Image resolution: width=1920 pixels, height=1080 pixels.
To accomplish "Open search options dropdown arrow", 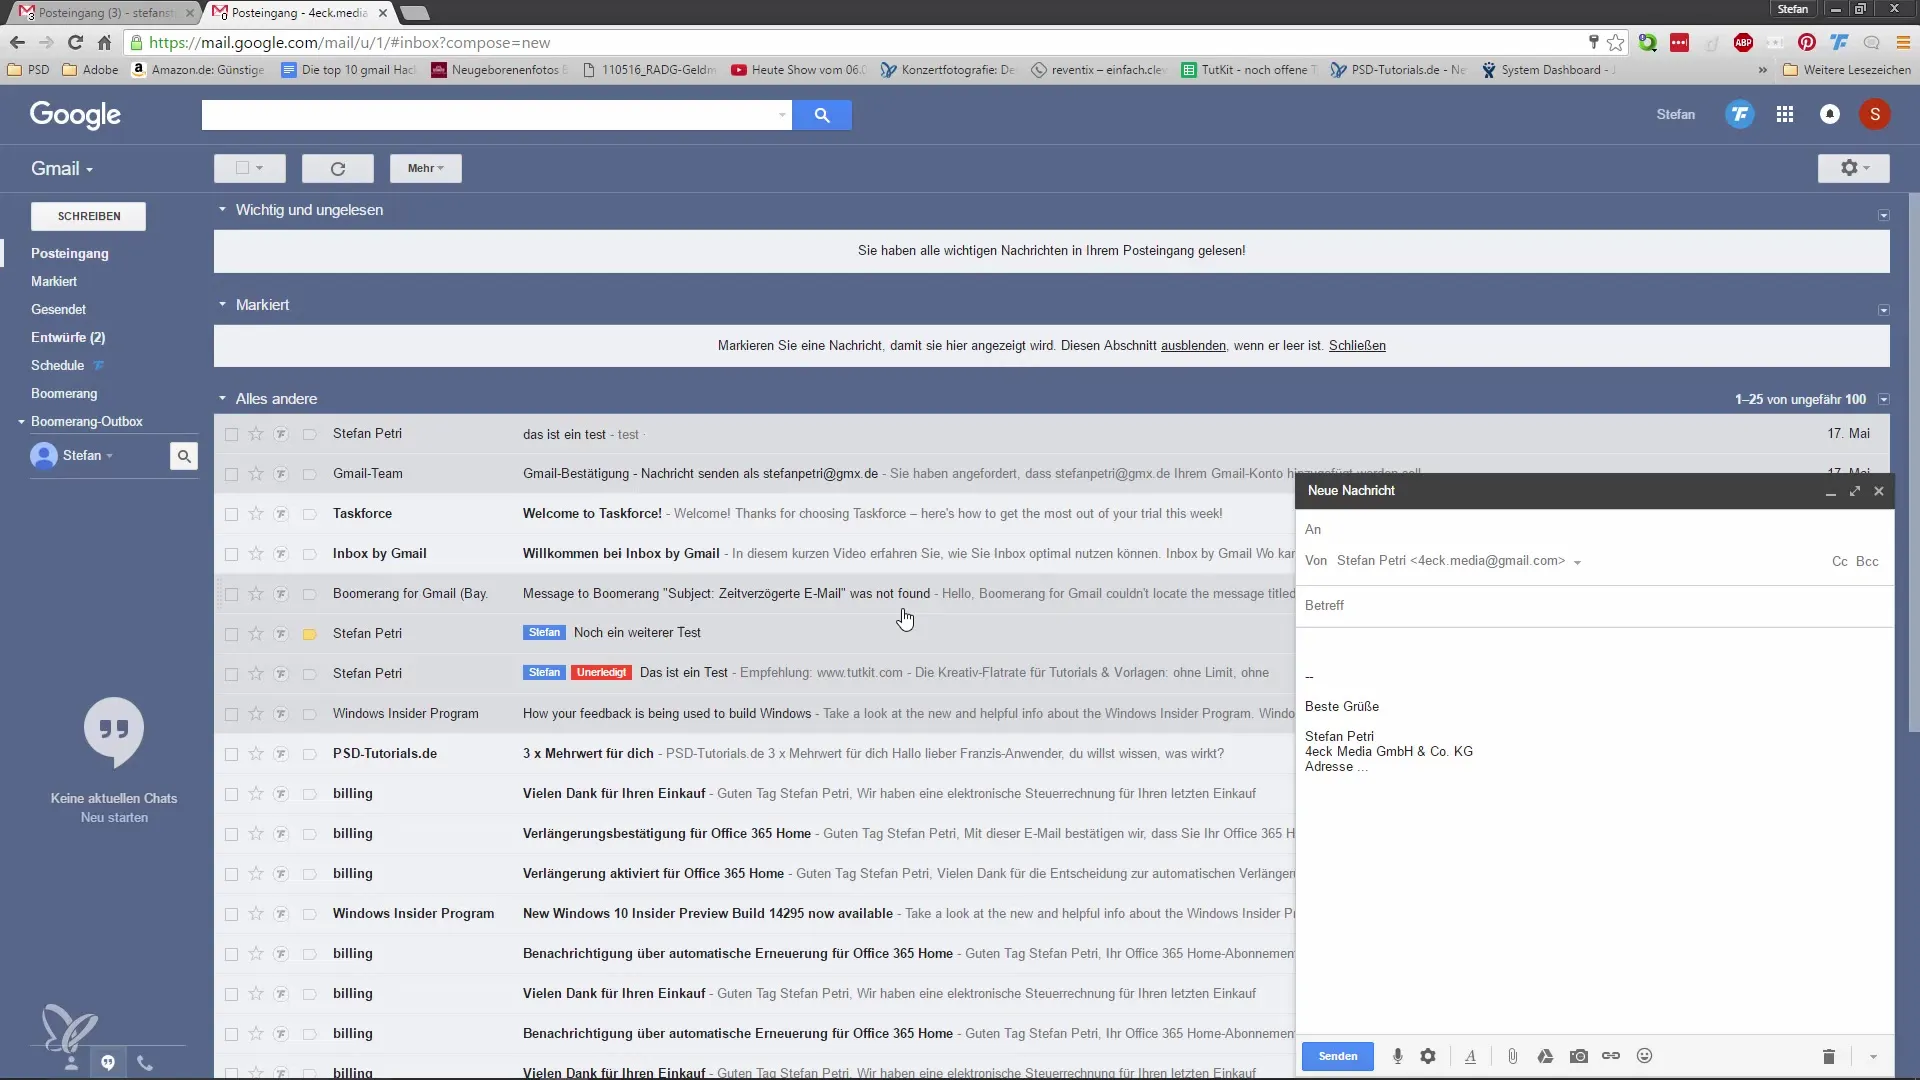I will tap(782, 115).
